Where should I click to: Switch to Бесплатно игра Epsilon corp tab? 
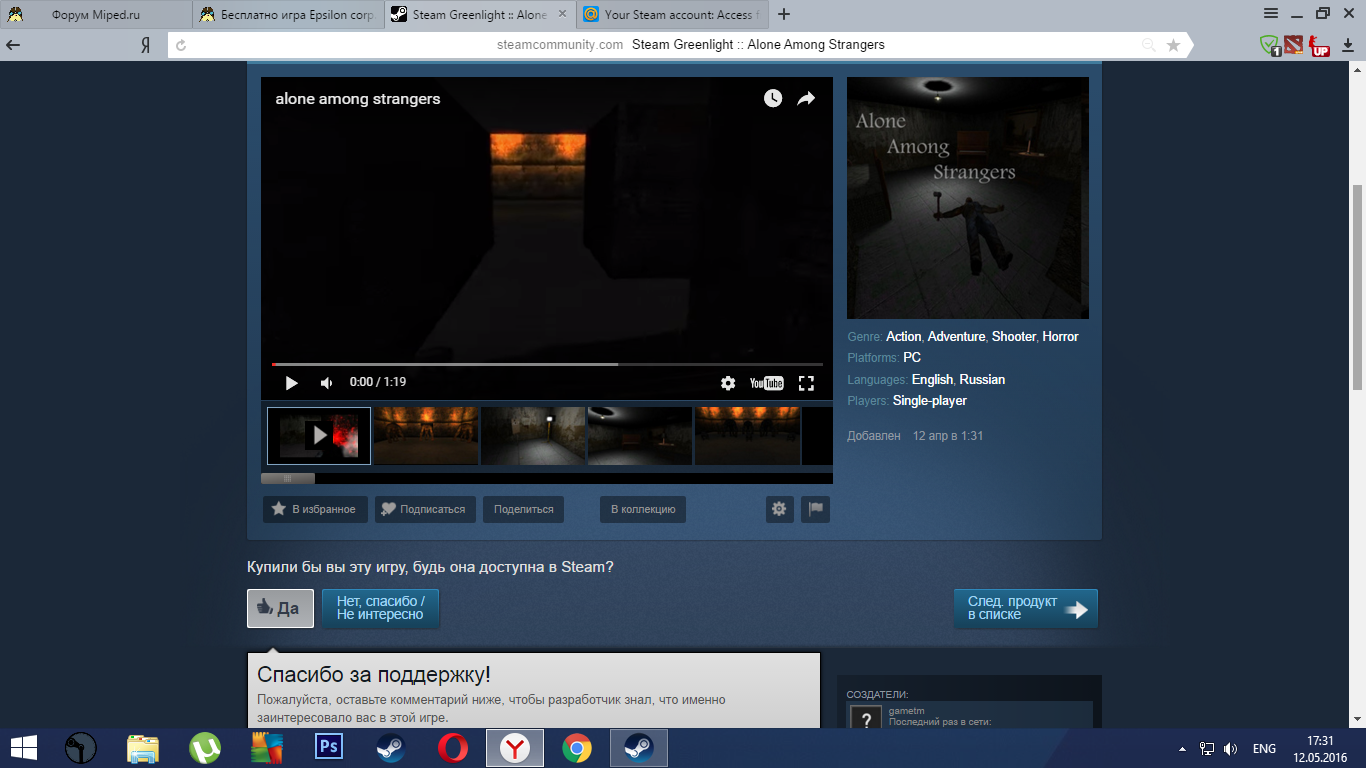point(287,15)
